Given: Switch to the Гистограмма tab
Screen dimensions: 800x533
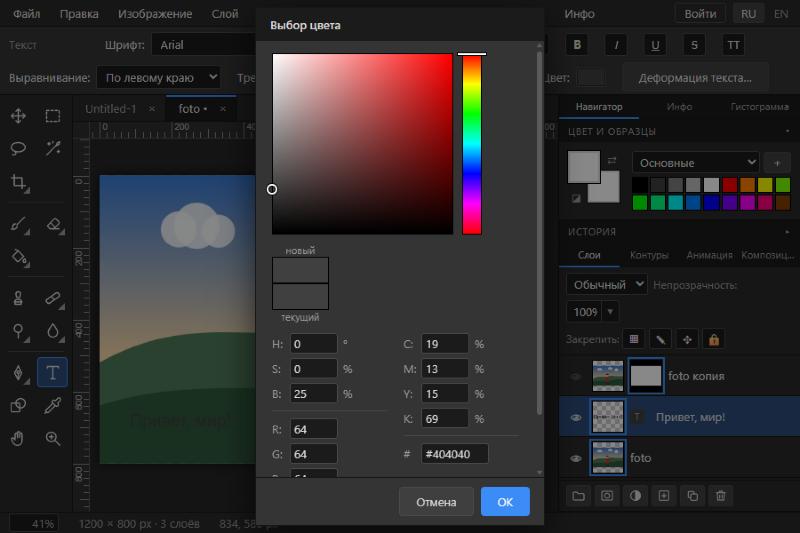Looking at the screenshot, I should [x=759, y=107].
